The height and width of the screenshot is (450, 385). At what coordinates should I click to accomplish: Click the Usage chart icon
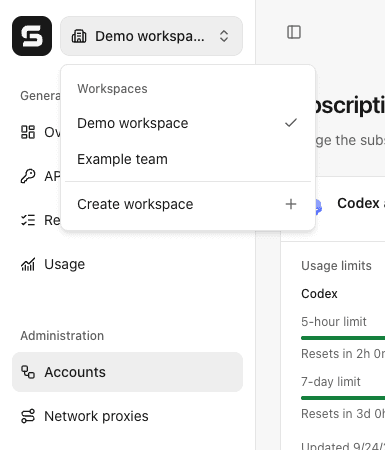click(28, 264)
